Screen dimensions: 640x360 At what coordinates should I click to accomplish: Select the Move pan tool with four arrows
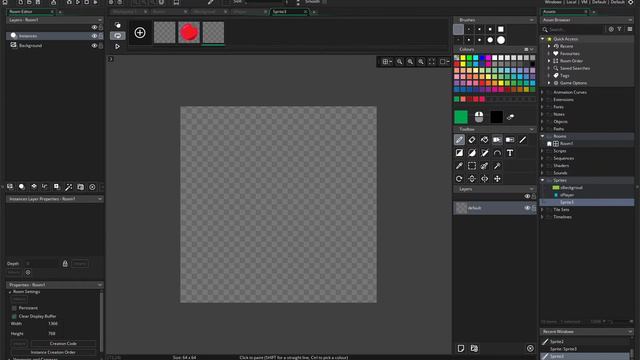tap(497, 179)
